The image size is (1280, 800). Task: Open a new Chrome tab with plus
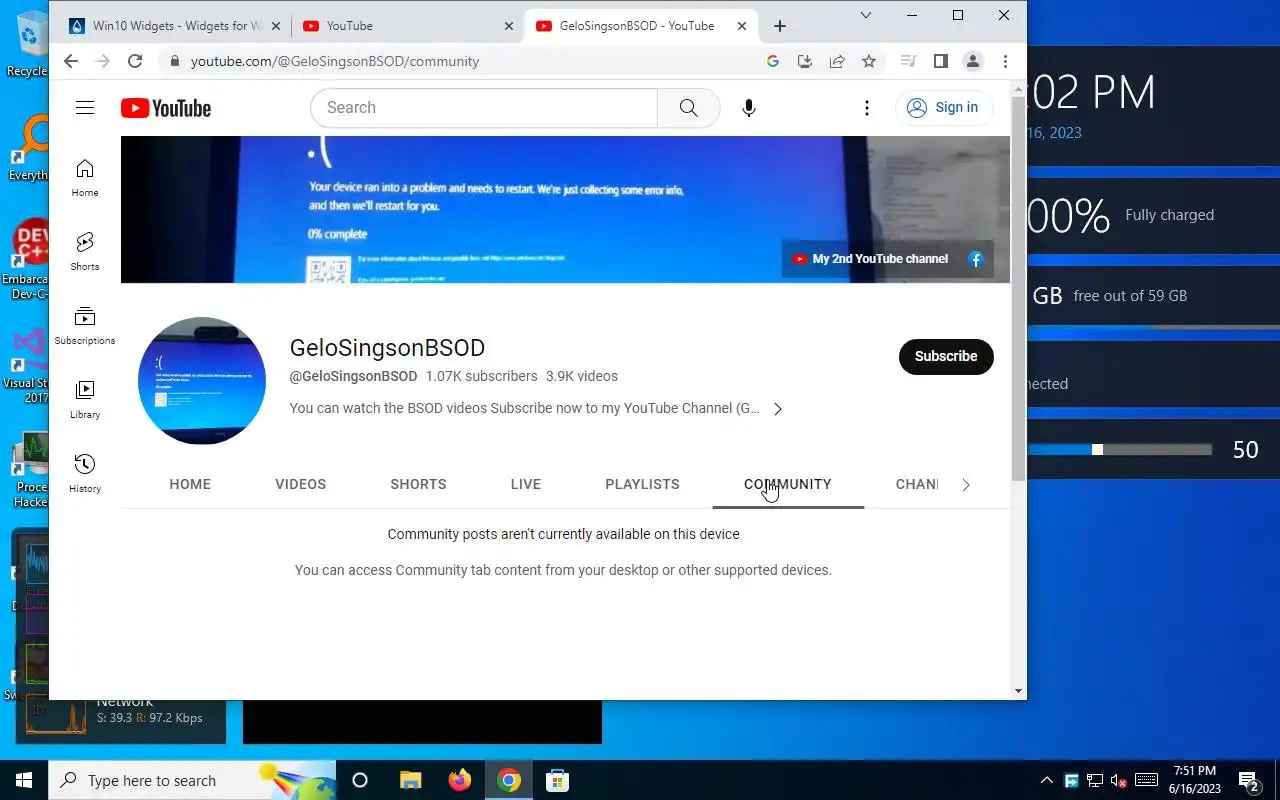[780, 26]
